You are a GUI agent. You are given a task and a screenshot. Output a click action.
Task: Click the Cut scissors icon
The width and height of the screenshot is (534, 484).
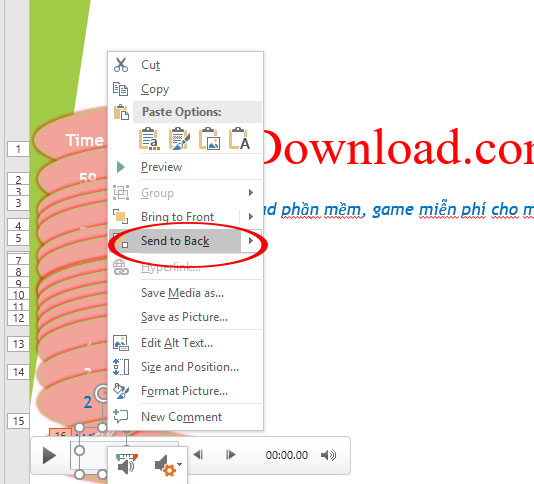click(x=121, y=65)
